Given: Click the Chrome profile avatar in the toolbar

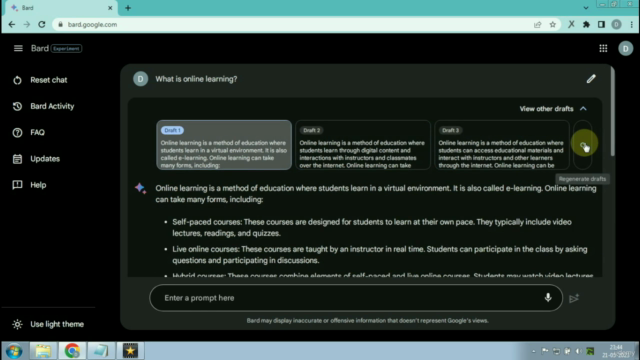Looking at the screenshot, I should pyautogui.click(x=616, y=24).
